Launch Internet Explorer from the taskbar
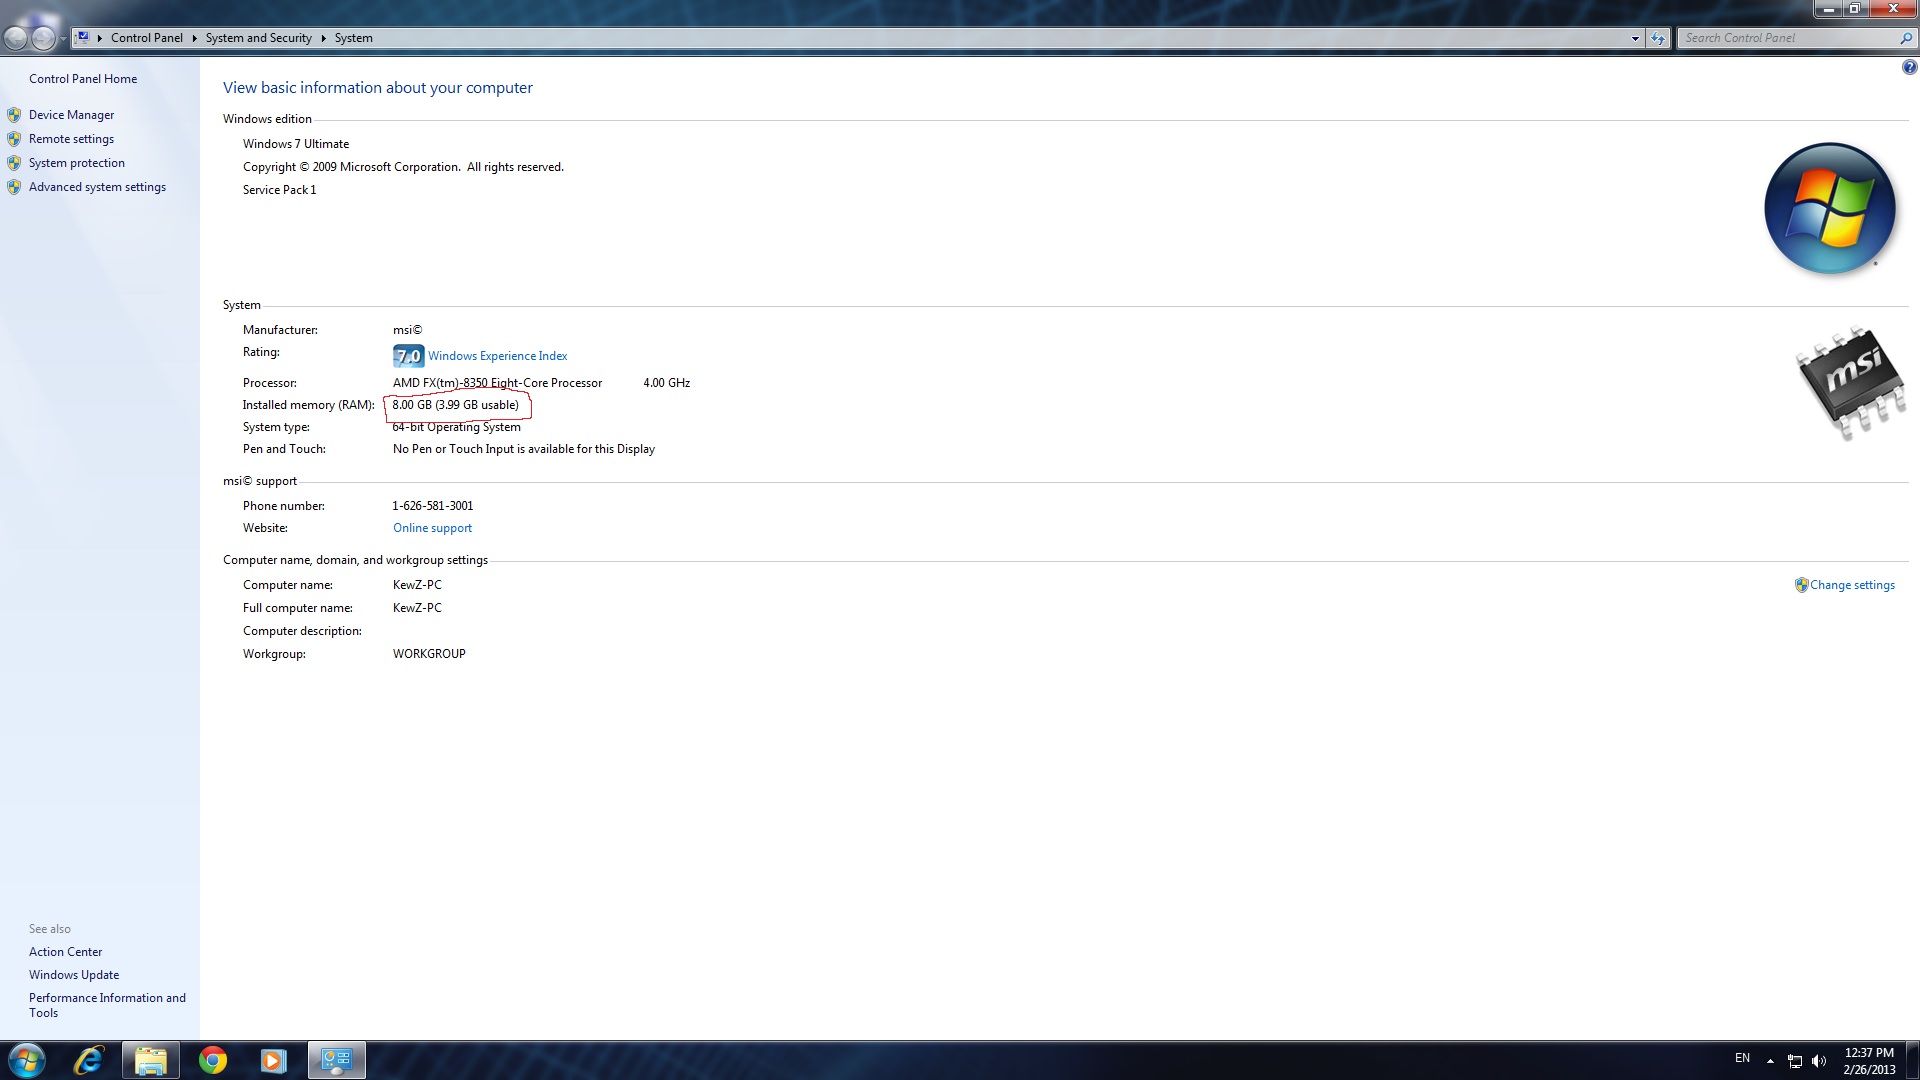The width and height of the screenshot is (1920, 1080). [89, 1060]
